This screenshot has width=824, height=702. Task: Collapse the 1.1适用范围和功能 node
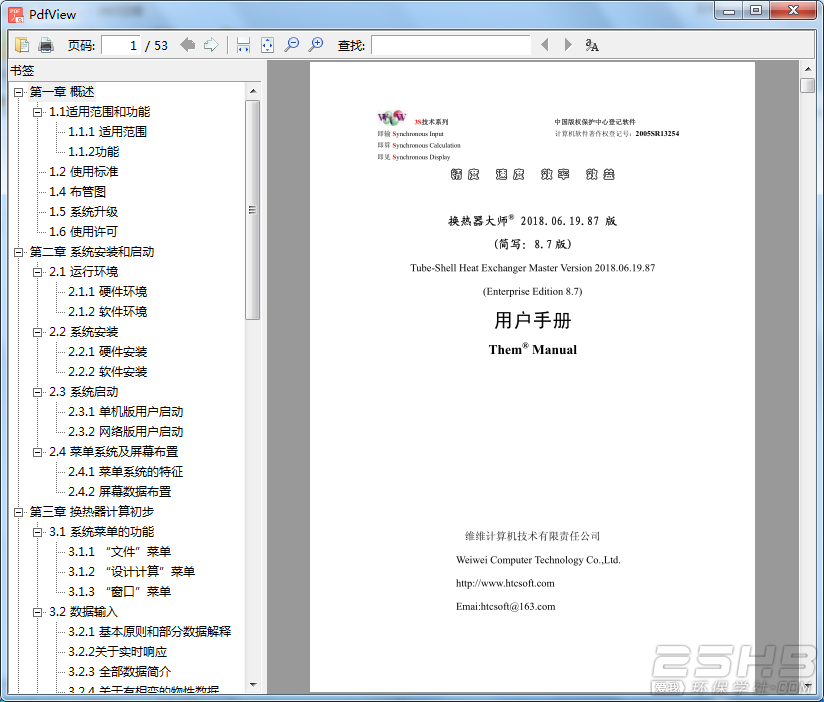pos(37,112)
